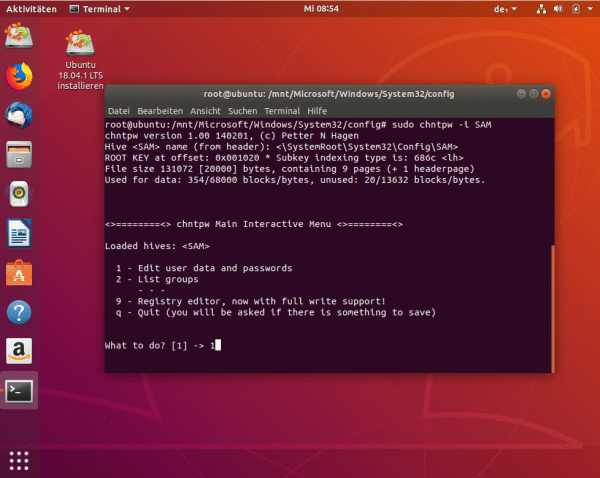
Task: Open the Show Applications grid
Action: (19, 459)
